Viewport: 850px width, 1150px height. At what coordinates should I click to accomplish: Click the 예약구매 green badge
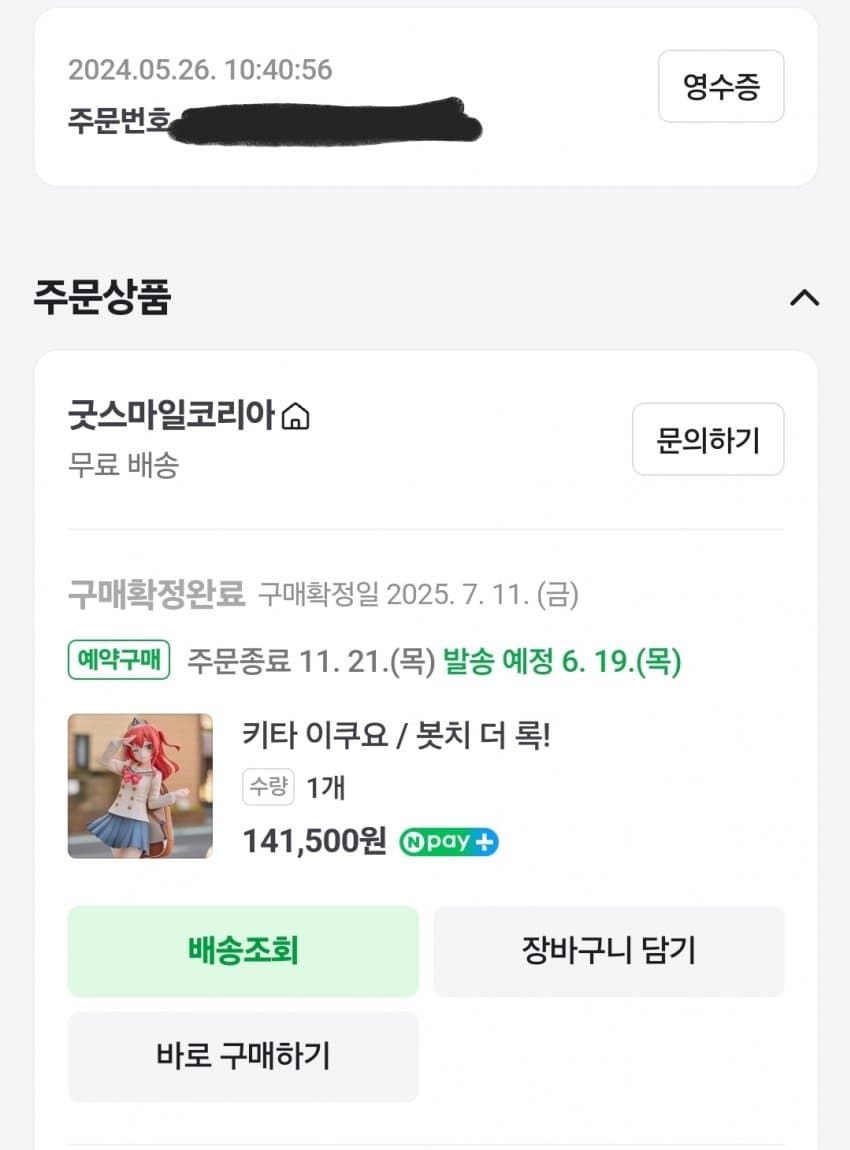[x=119, y=661]
